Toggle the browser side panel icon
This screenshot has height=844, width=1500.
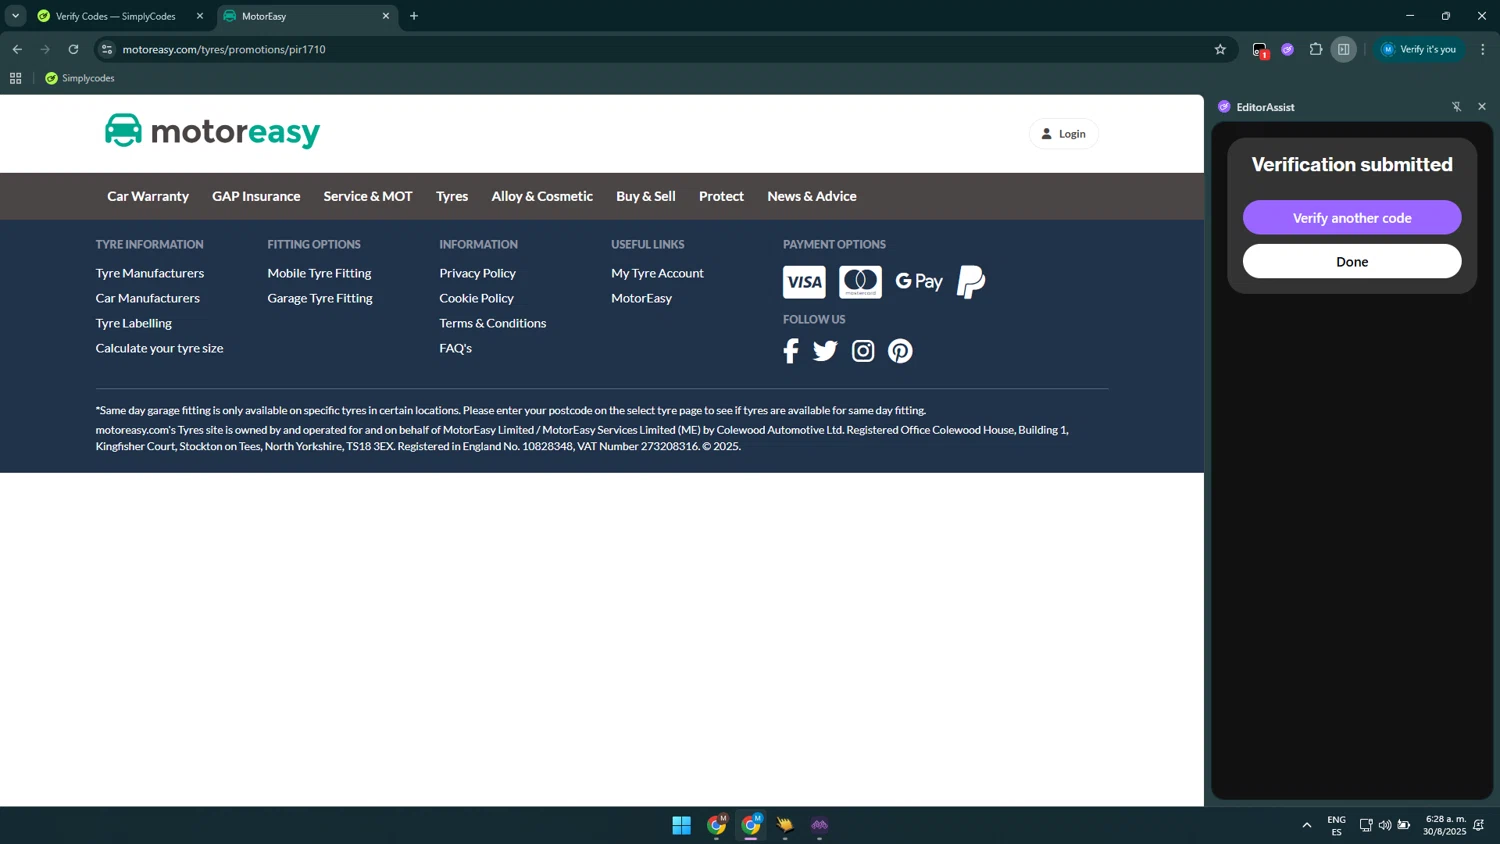tap(1344, 49)
